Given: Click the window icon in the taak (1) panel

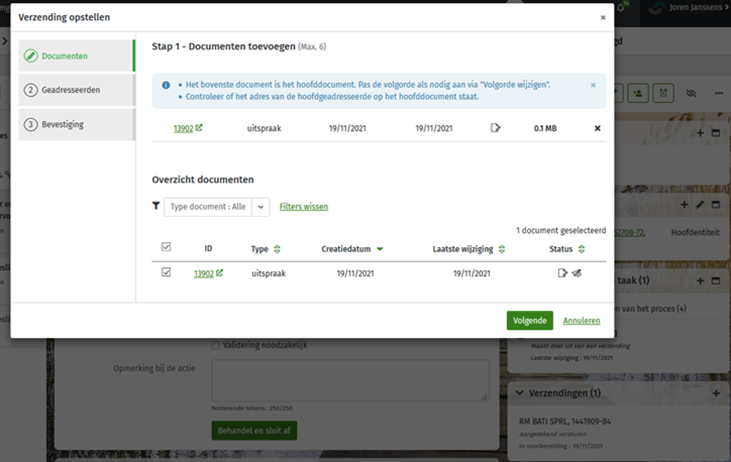Looking at the screenshot, I should [716, 281].
